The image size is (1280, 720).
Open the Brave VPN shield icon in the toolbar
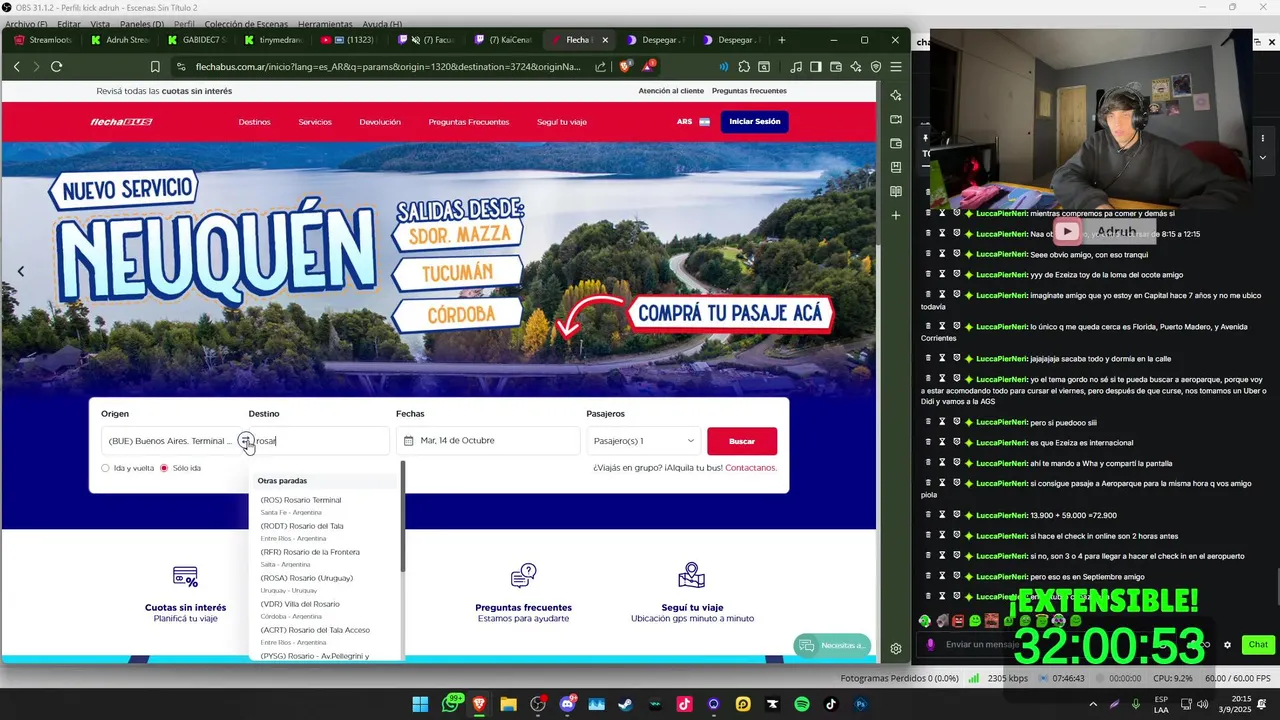tap(876, 67)
